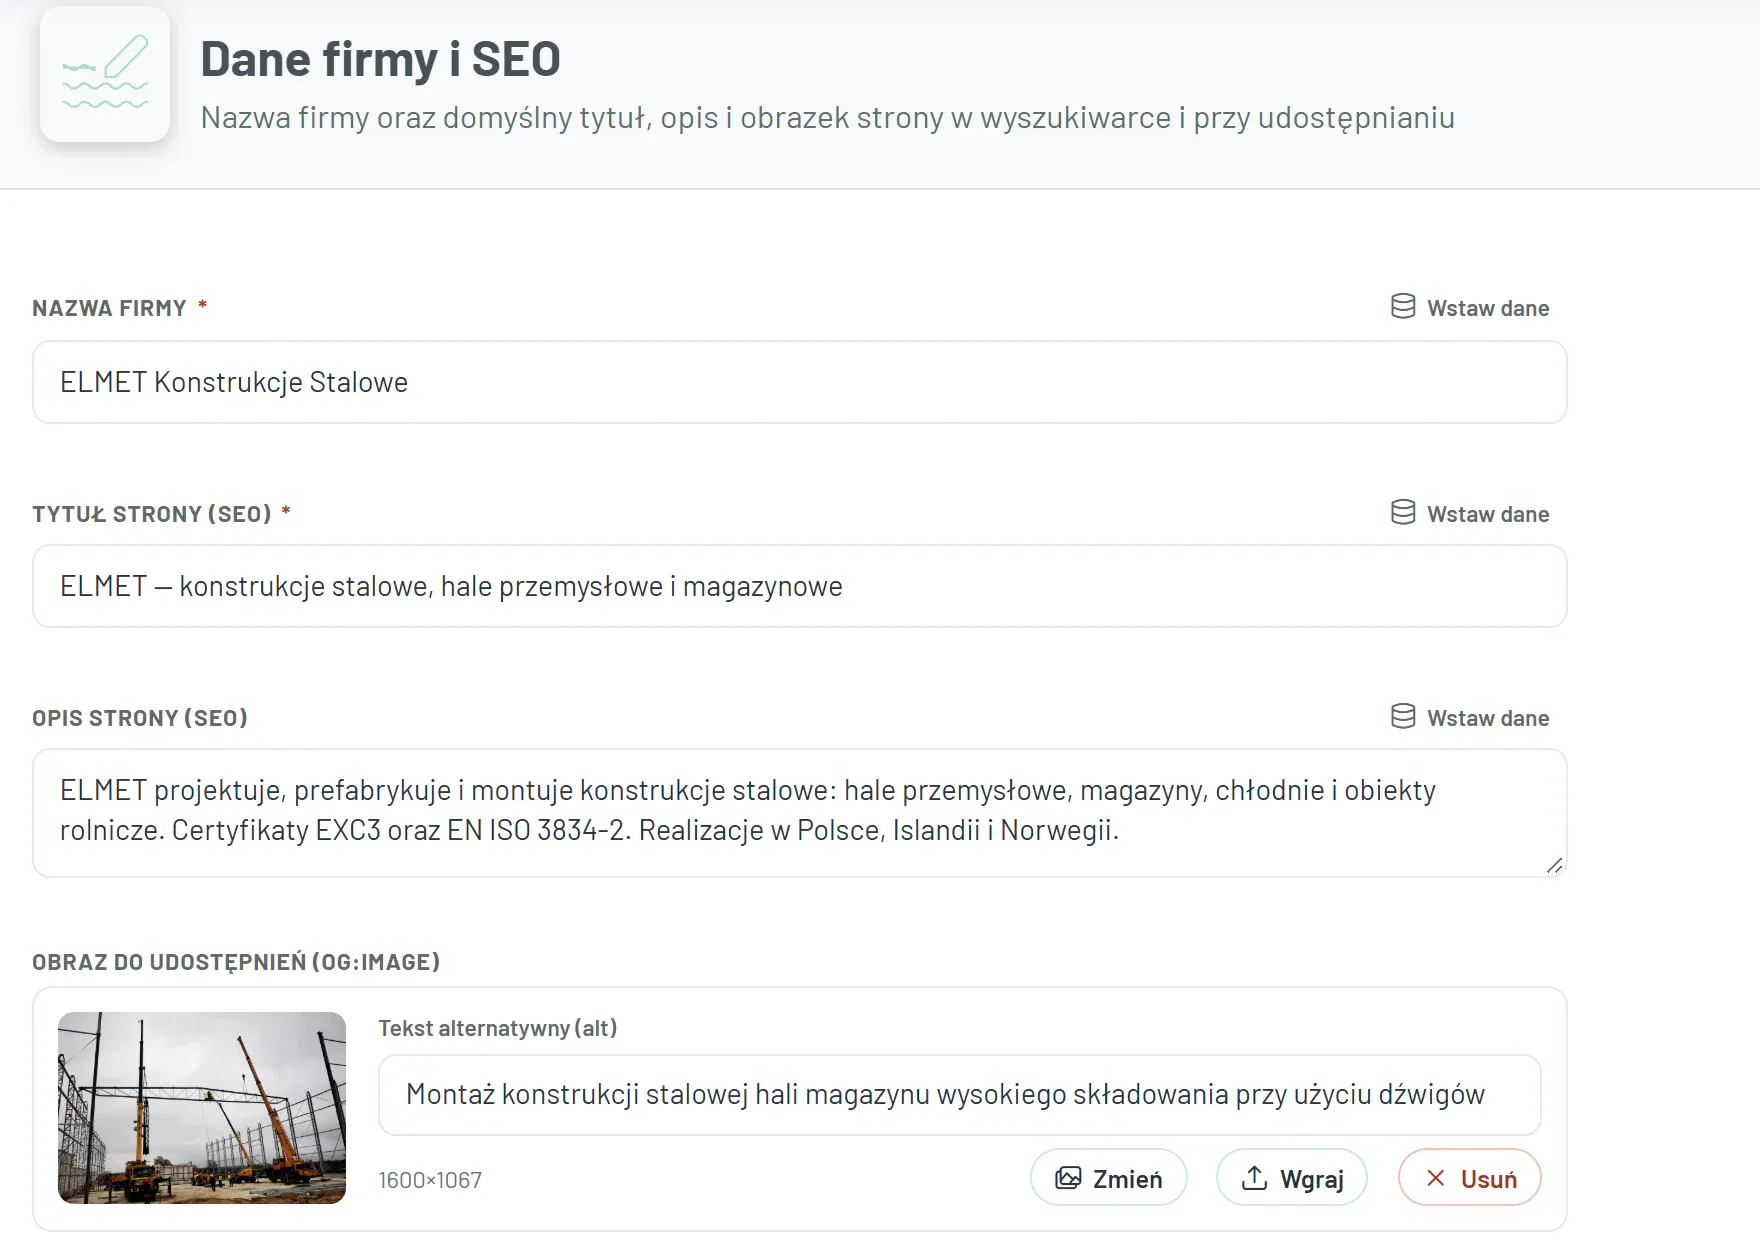Click the database icon next to Opis strony

point(1403,716)
